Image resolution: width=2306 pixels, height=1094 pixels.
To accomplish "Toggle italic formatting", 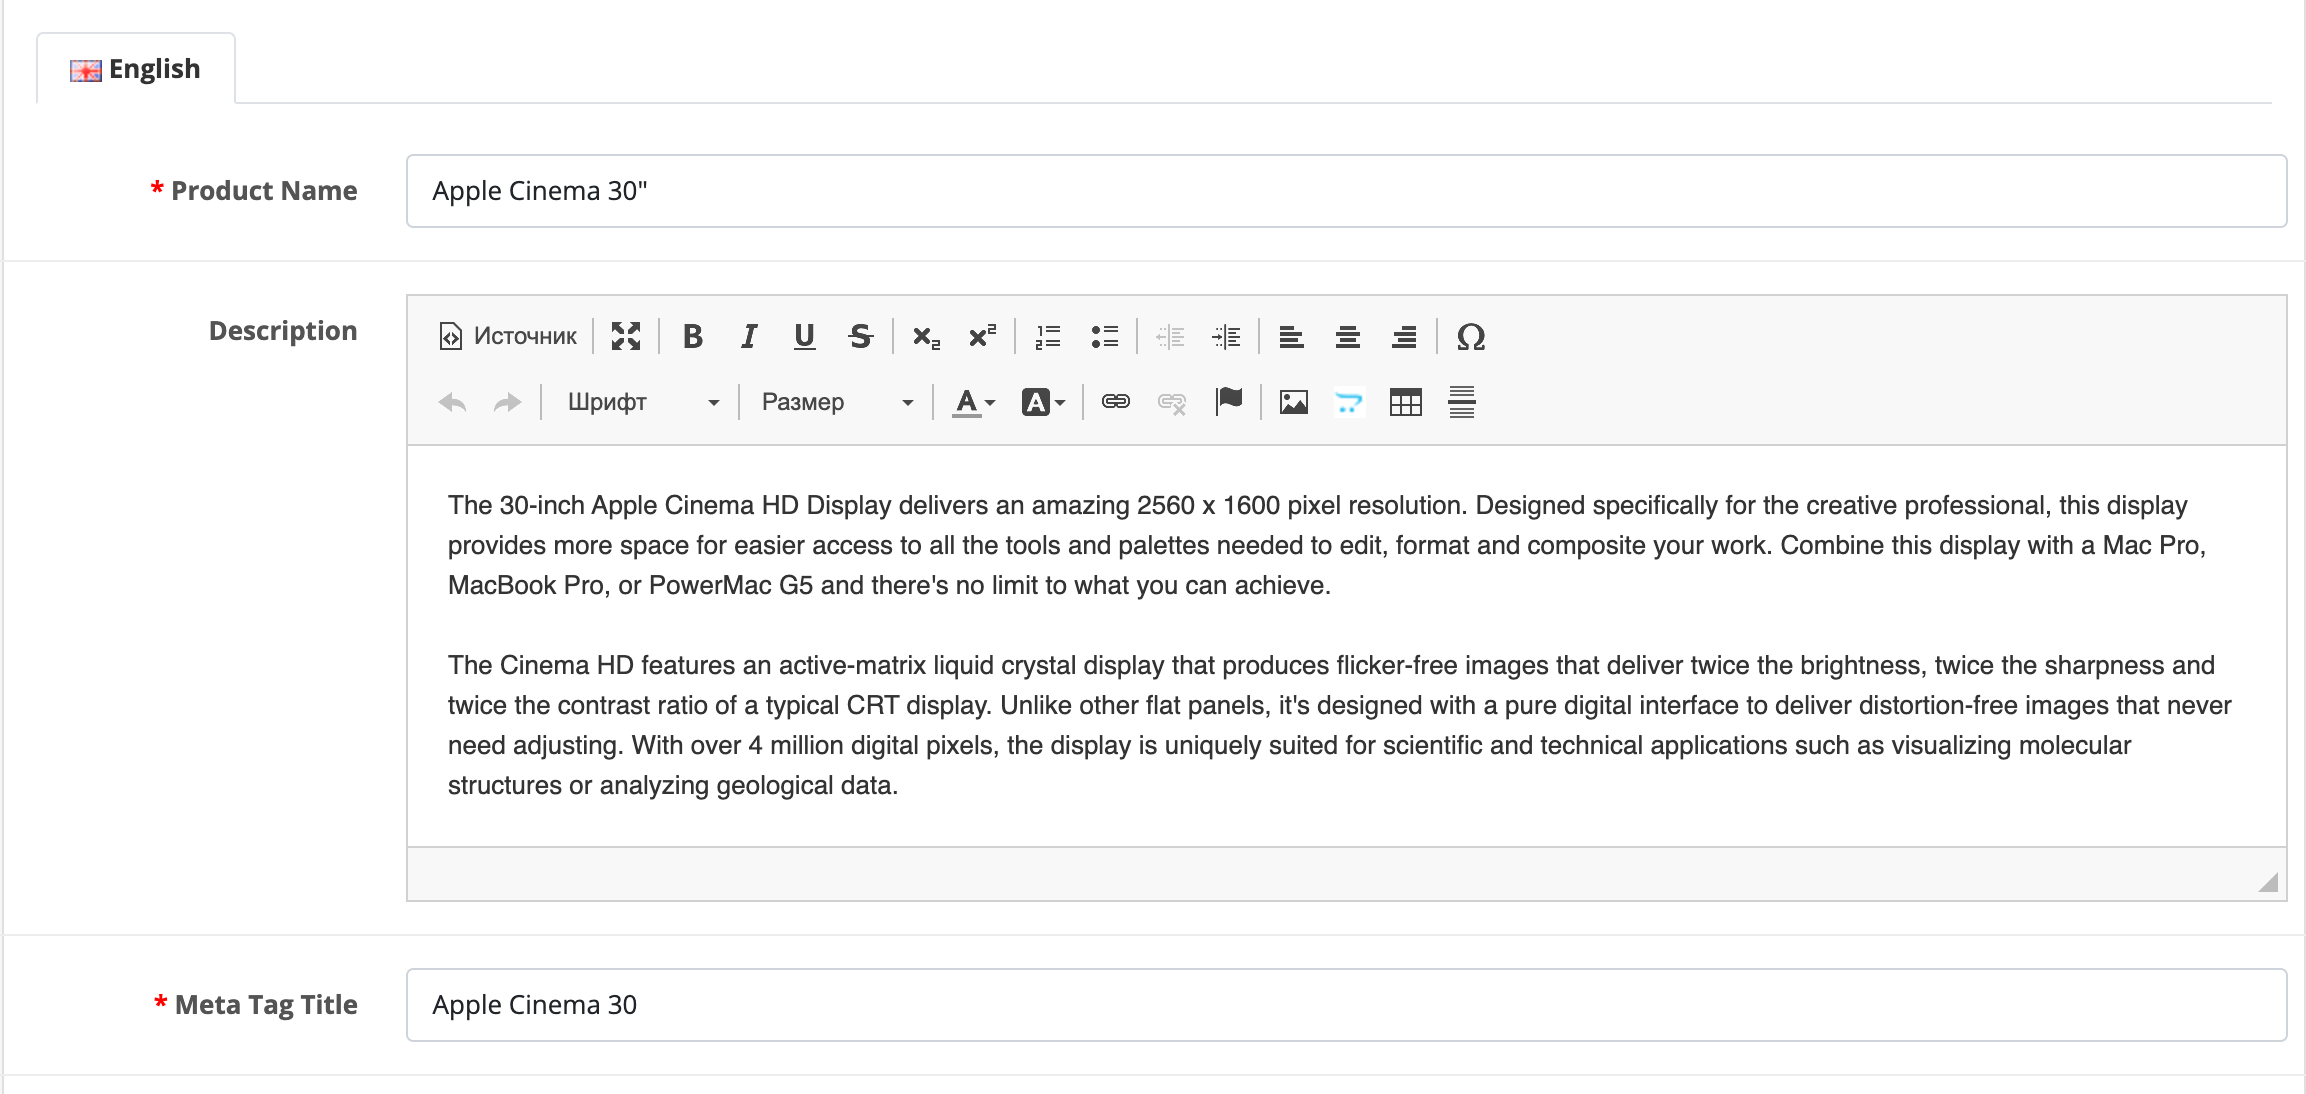I will tap(748, 336).
